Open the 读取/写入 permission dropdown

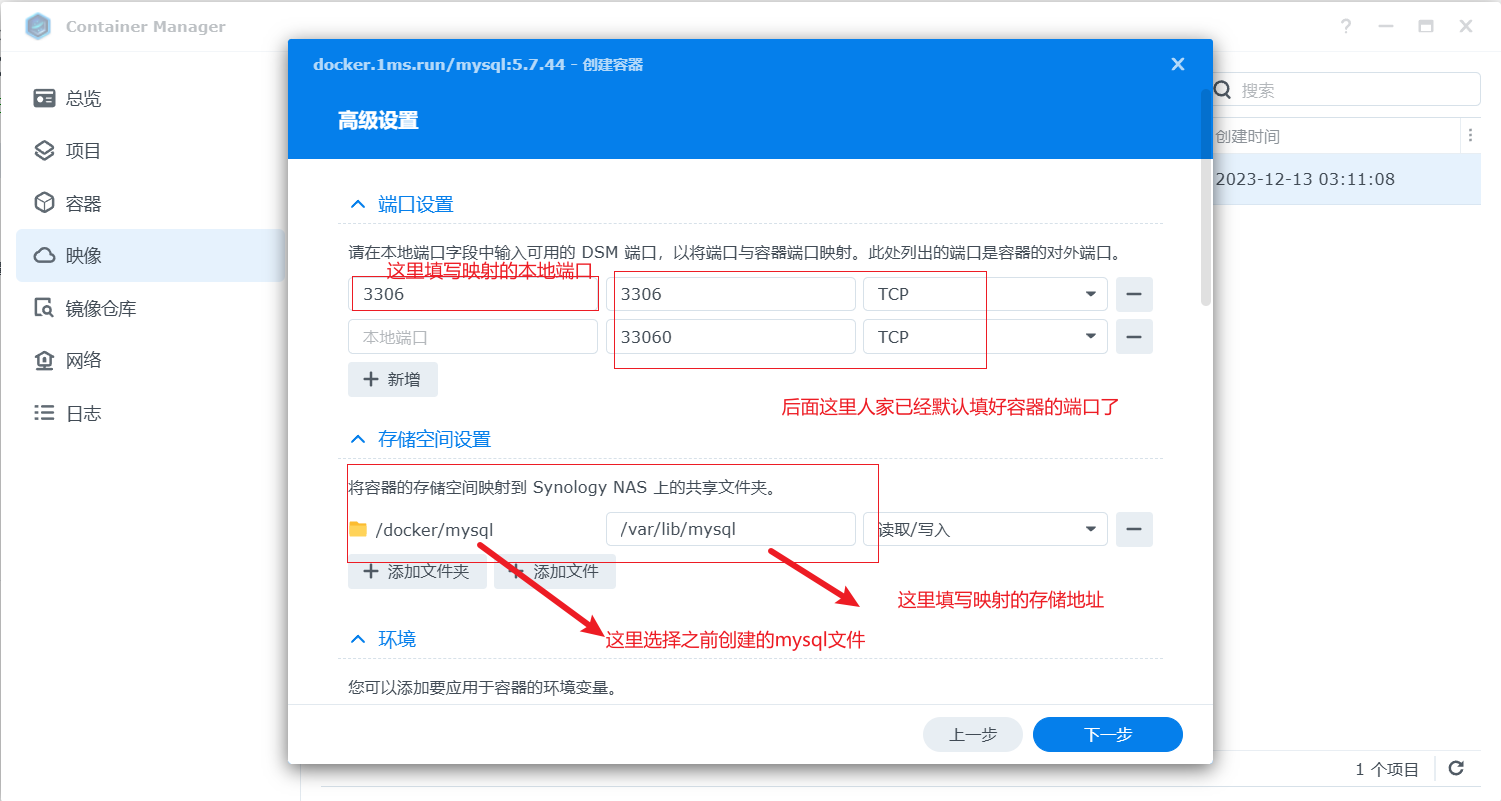click(985, 529)
